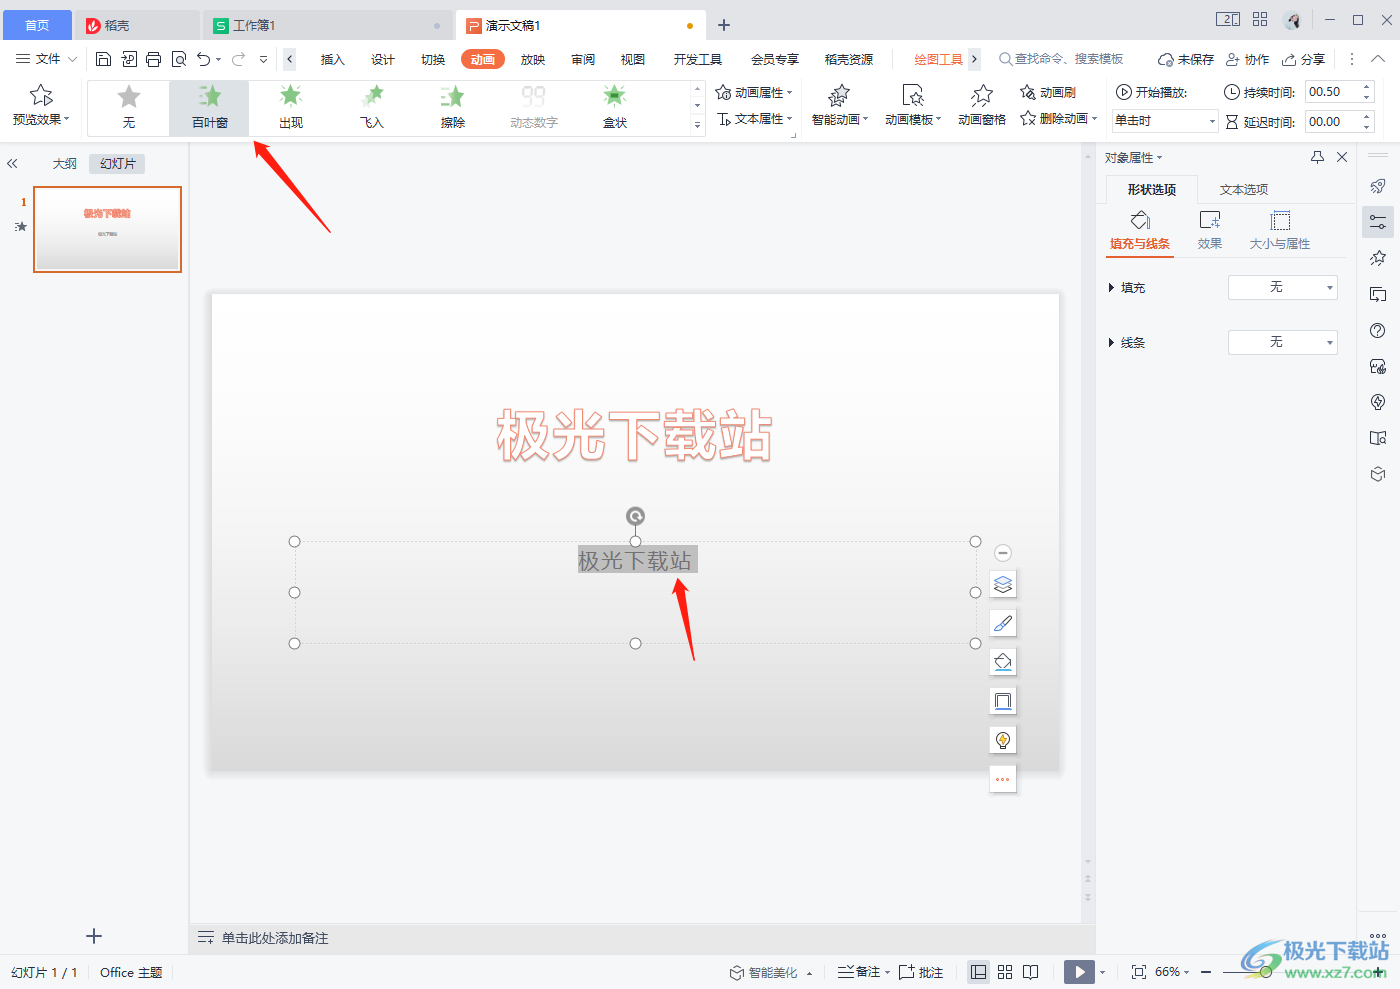
Task: Click the three dots more floating icon
Action: 1003,779
